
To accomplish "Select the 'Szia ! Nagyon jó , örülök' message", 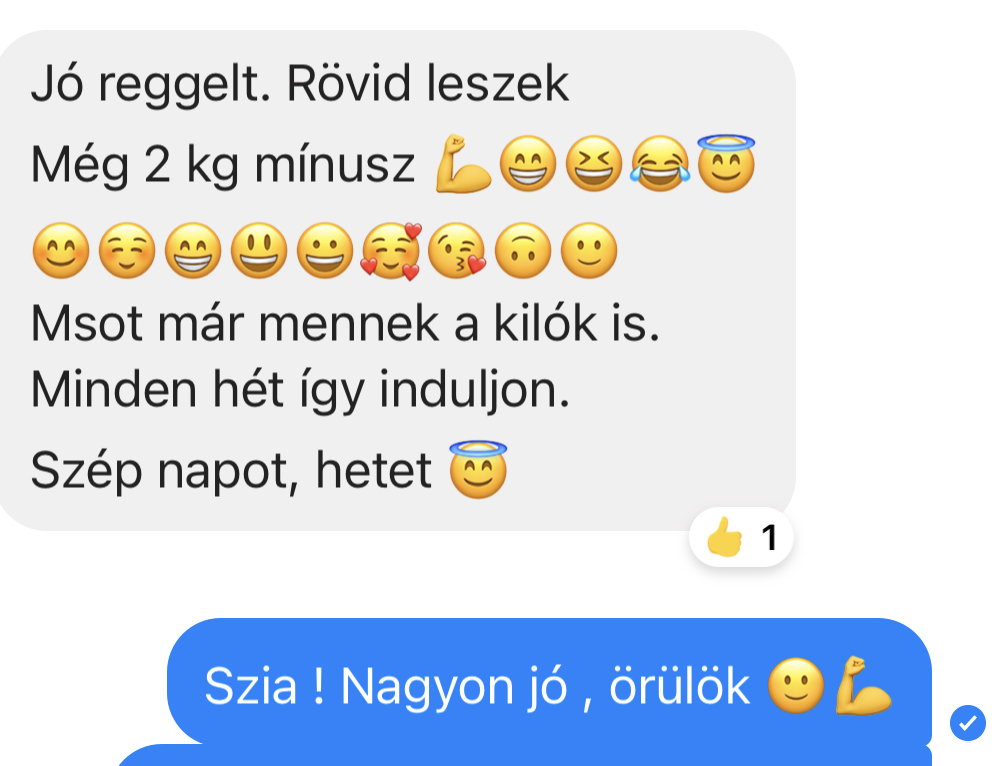I will [x=549, y=682].
